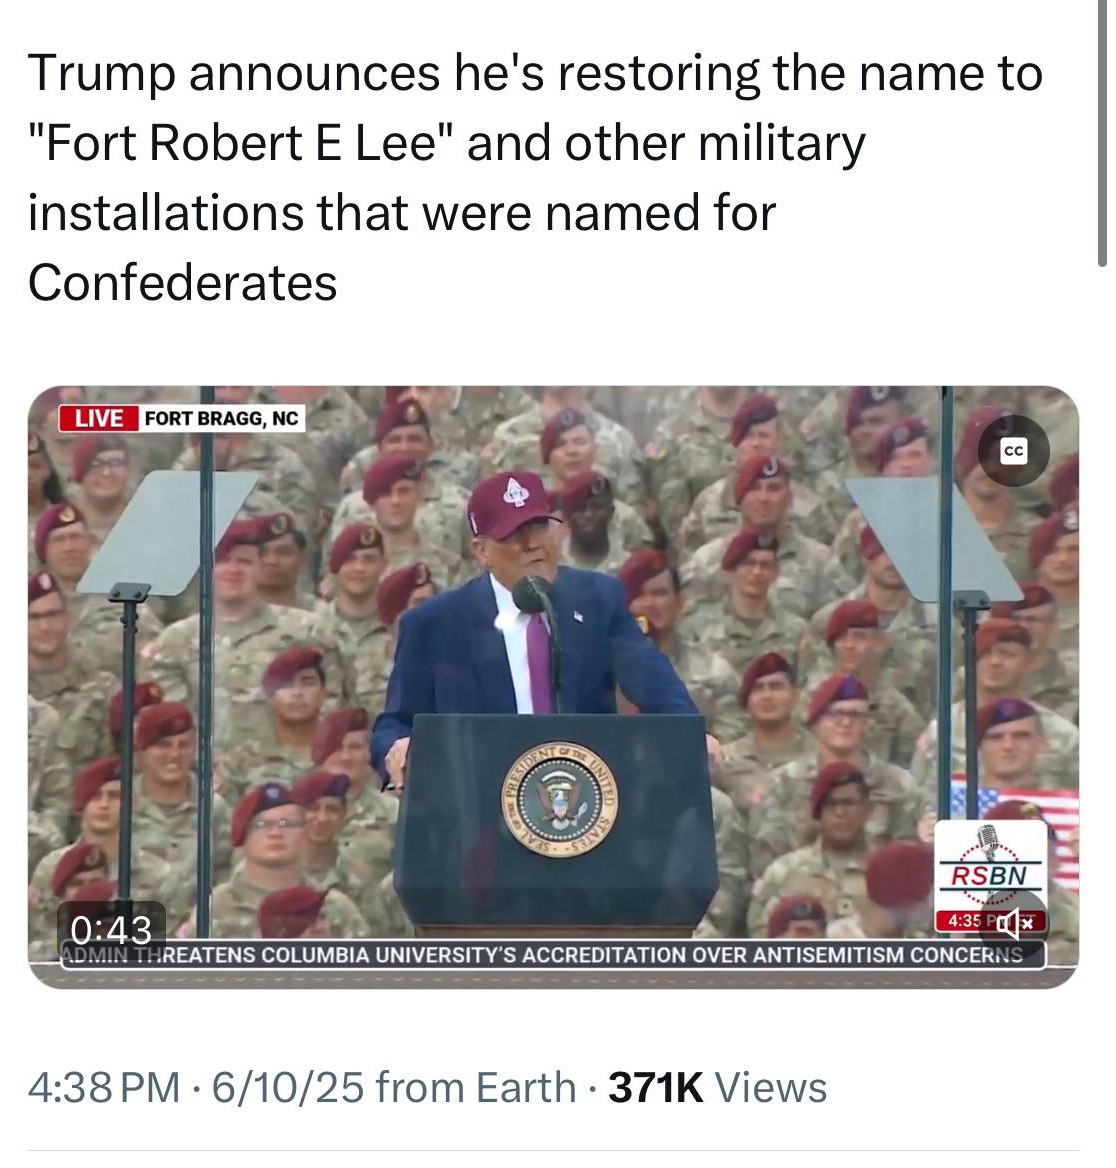The height and width of the screenshot is (1168, 1116).
Task: Click the microphone in front of the speaker
Action: [531, 594]
